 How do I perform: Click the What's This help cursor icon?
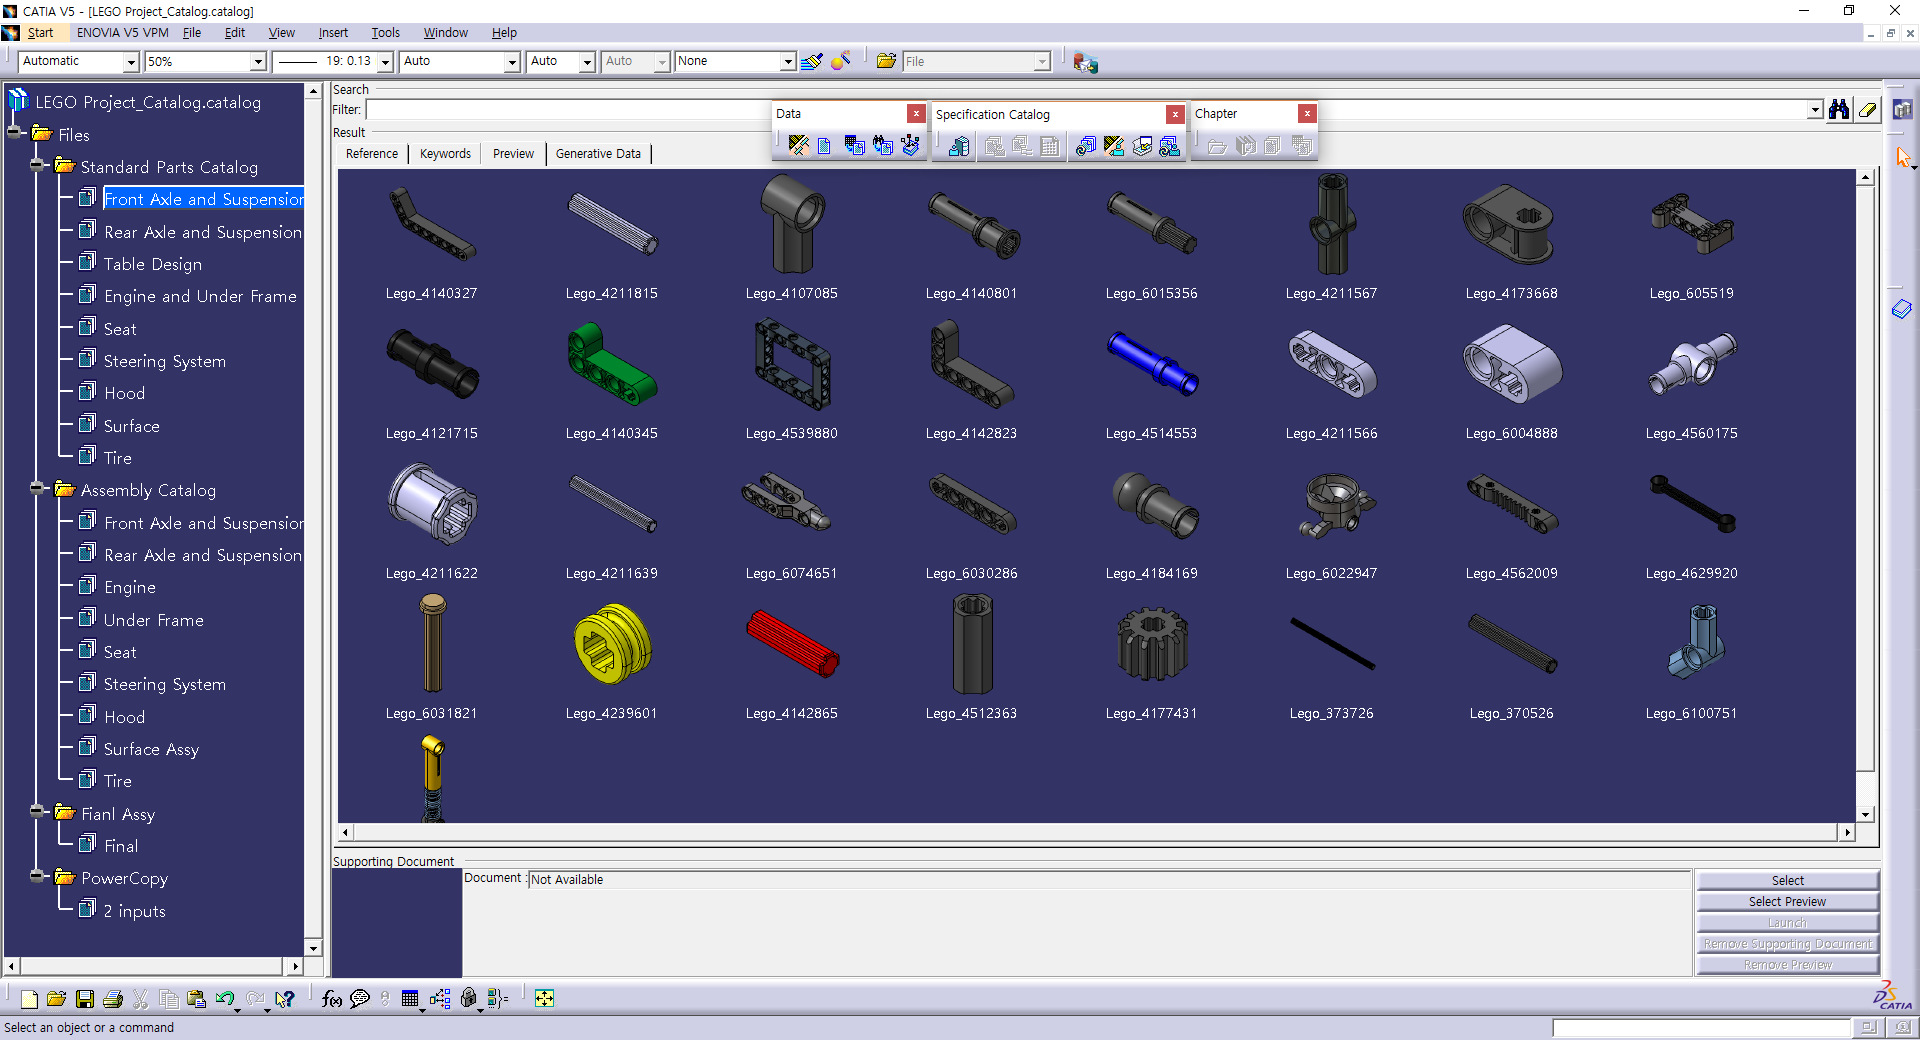coord(285,999)
